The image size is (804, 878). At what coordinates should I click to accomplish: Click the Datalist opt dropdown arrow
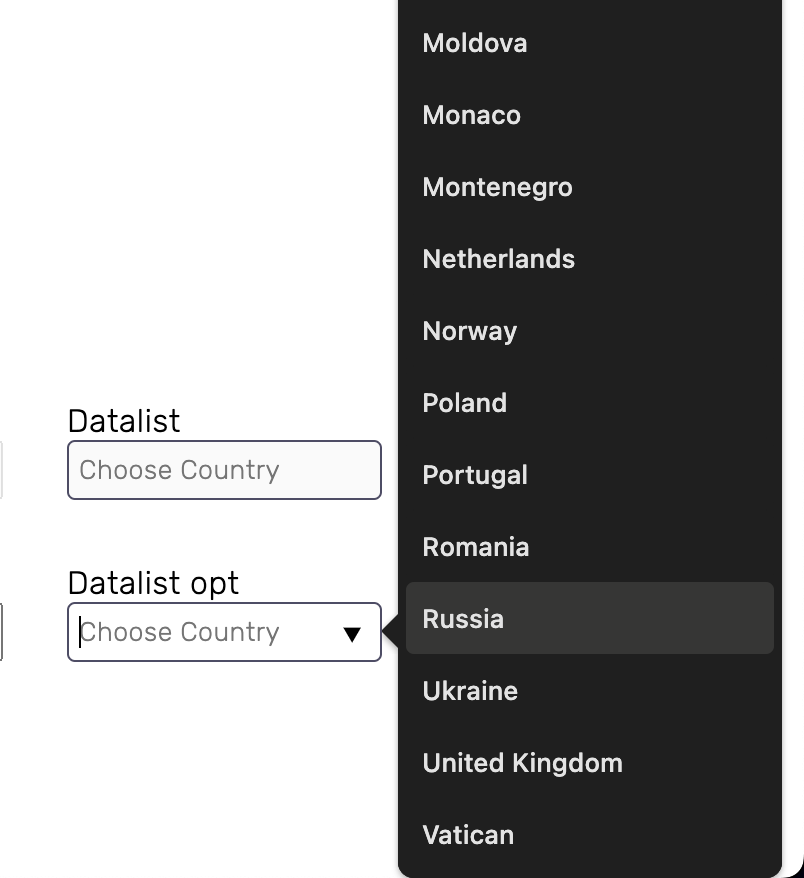tap(352, 634)
